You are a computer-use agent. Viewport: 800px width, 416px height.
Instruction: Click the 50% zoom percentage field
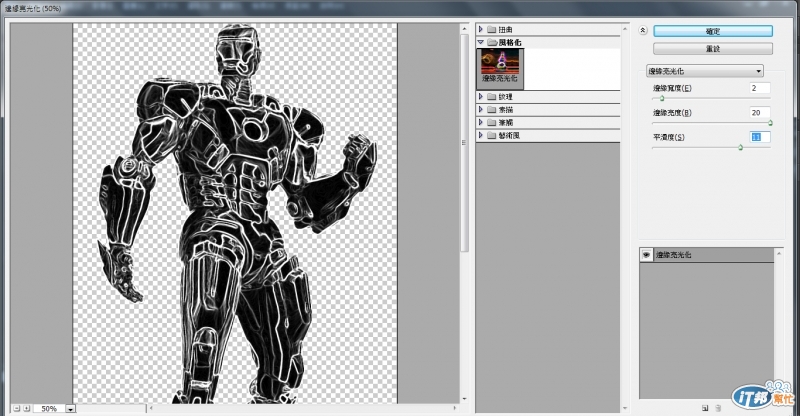(x=49, y=409)
